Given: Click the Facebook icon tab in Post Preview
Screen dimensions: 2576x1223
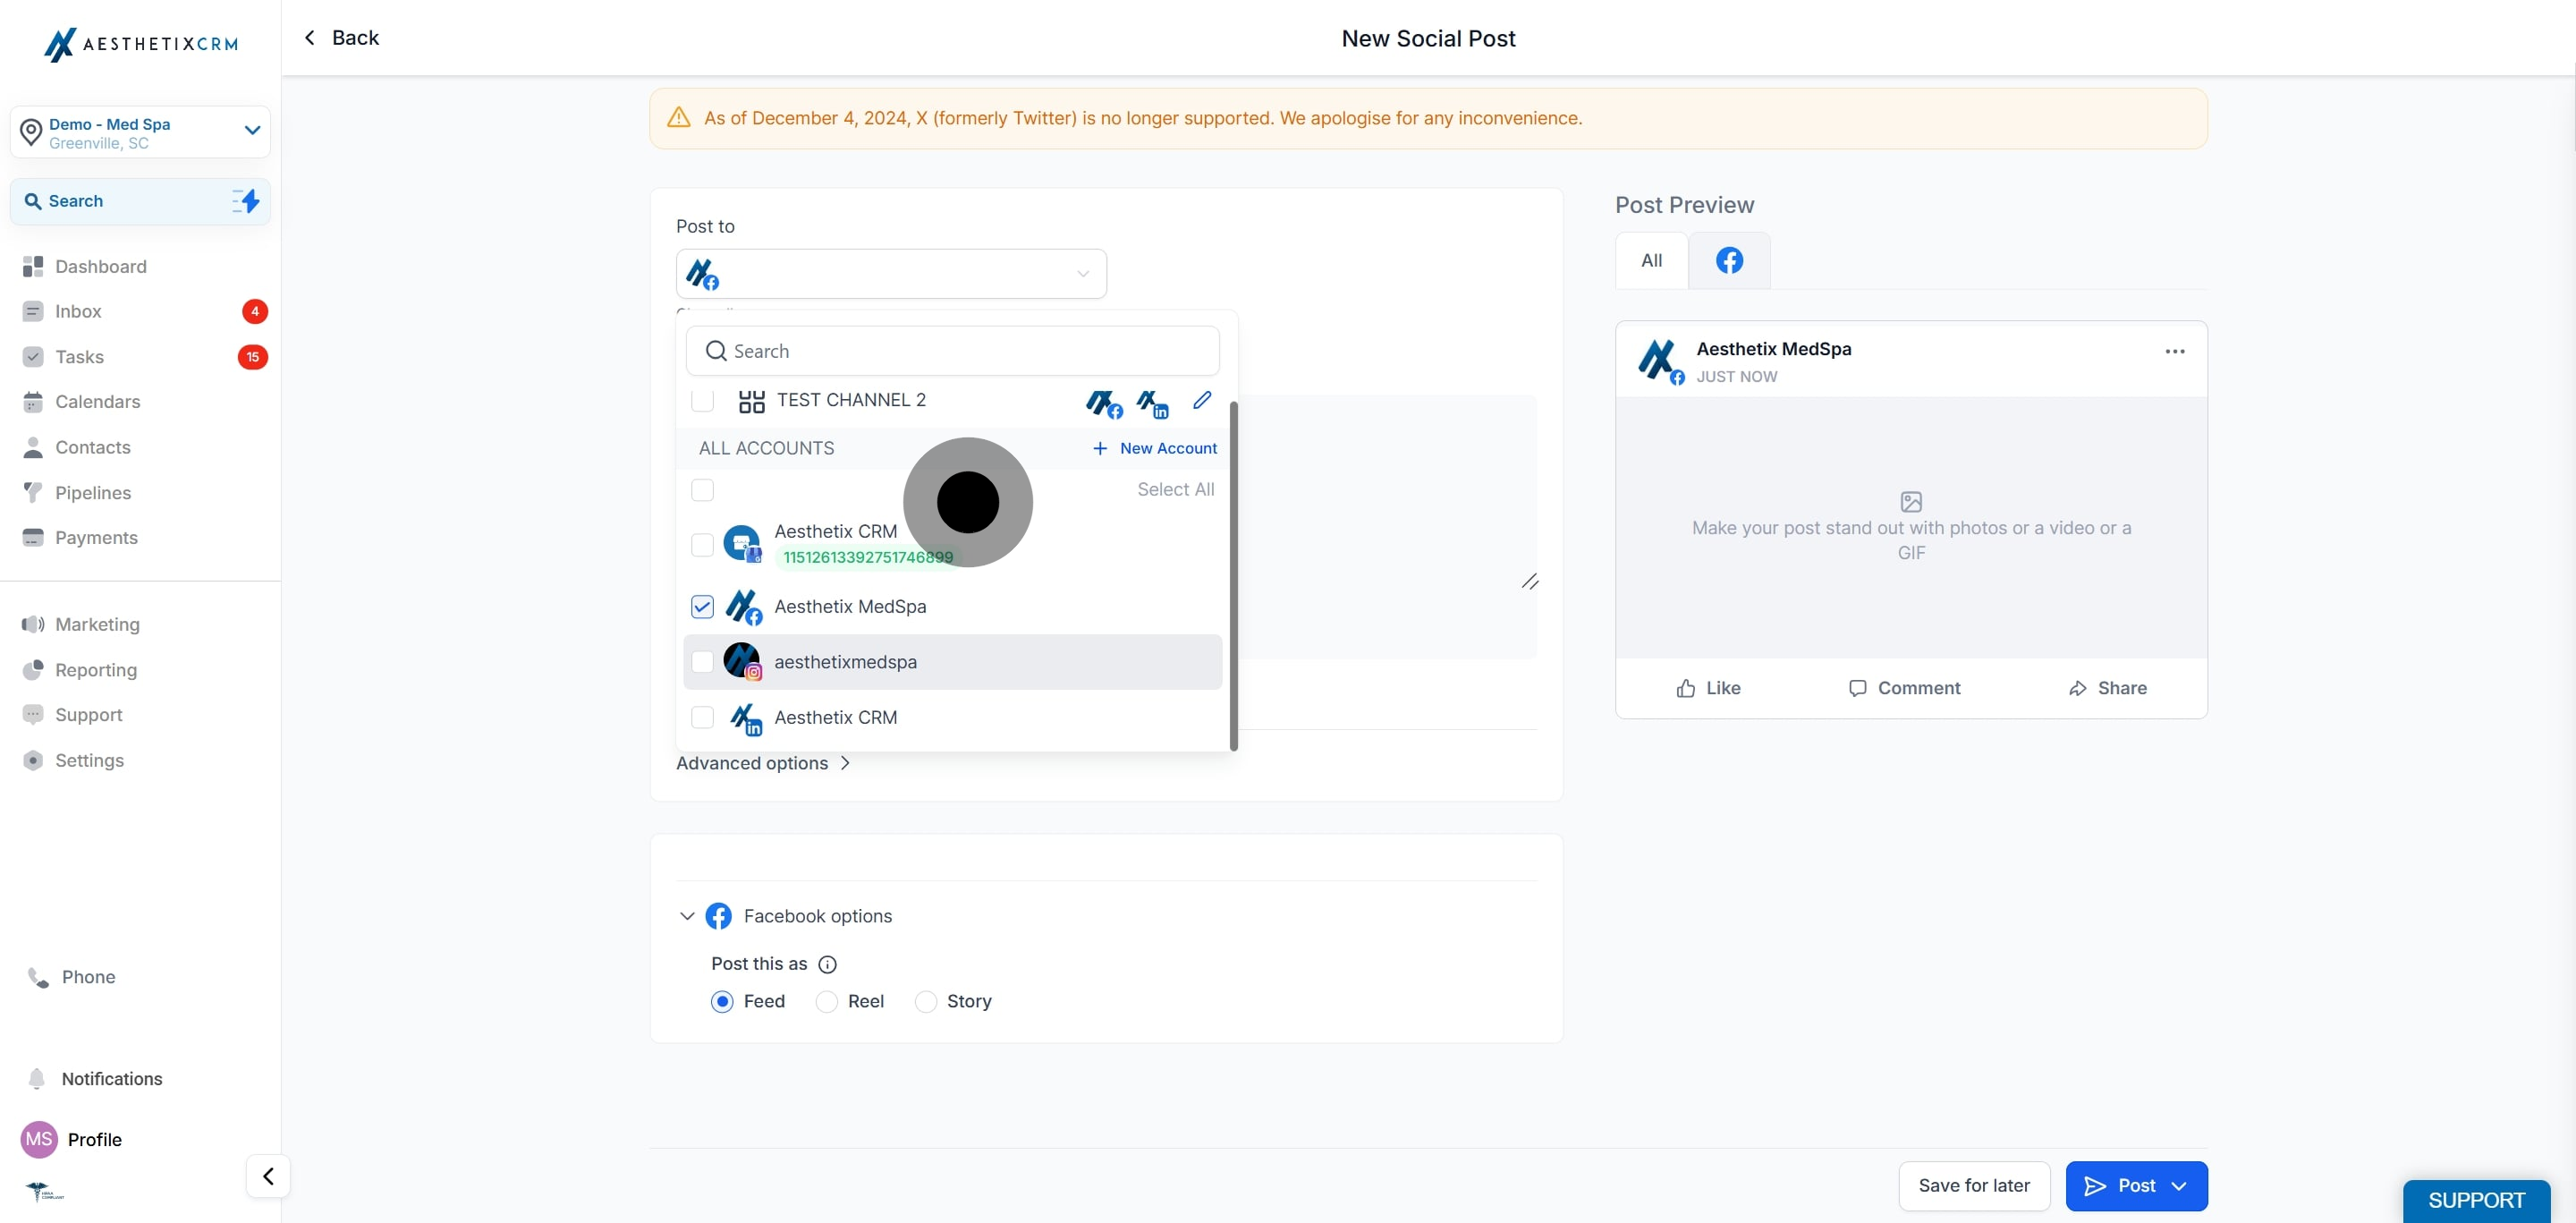Looking at the screenshot, I should pyautogui.click(x=1729, y=260).
